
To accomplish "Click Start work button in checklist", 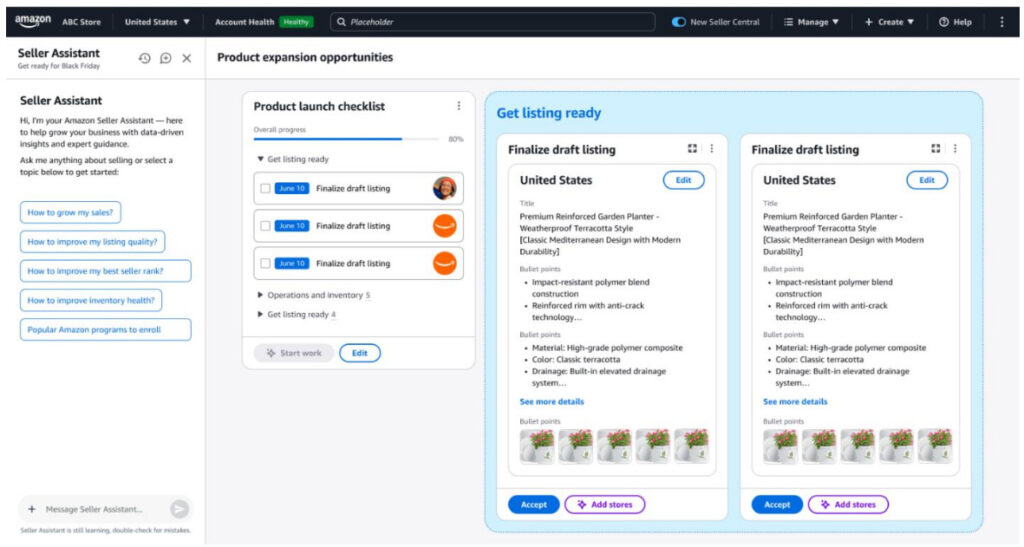I will [x=294, y=353].
